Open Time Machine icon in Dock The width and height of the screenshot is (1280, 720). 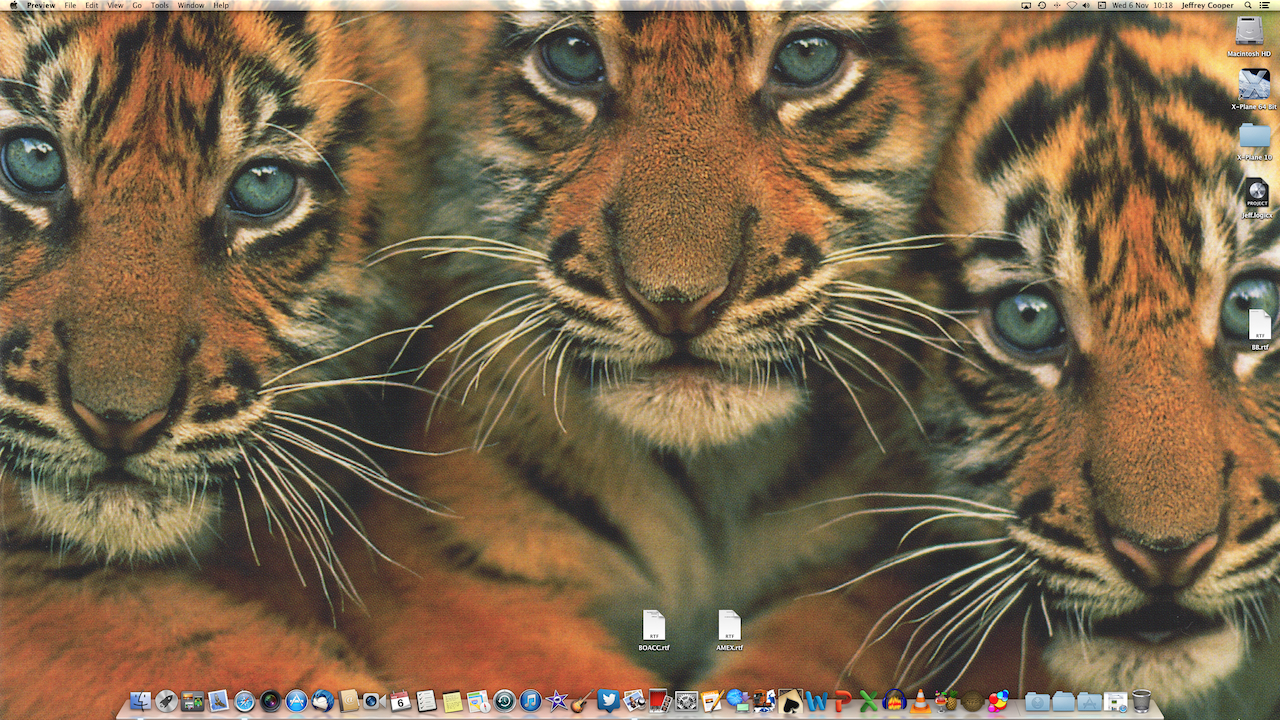(504, 701)
